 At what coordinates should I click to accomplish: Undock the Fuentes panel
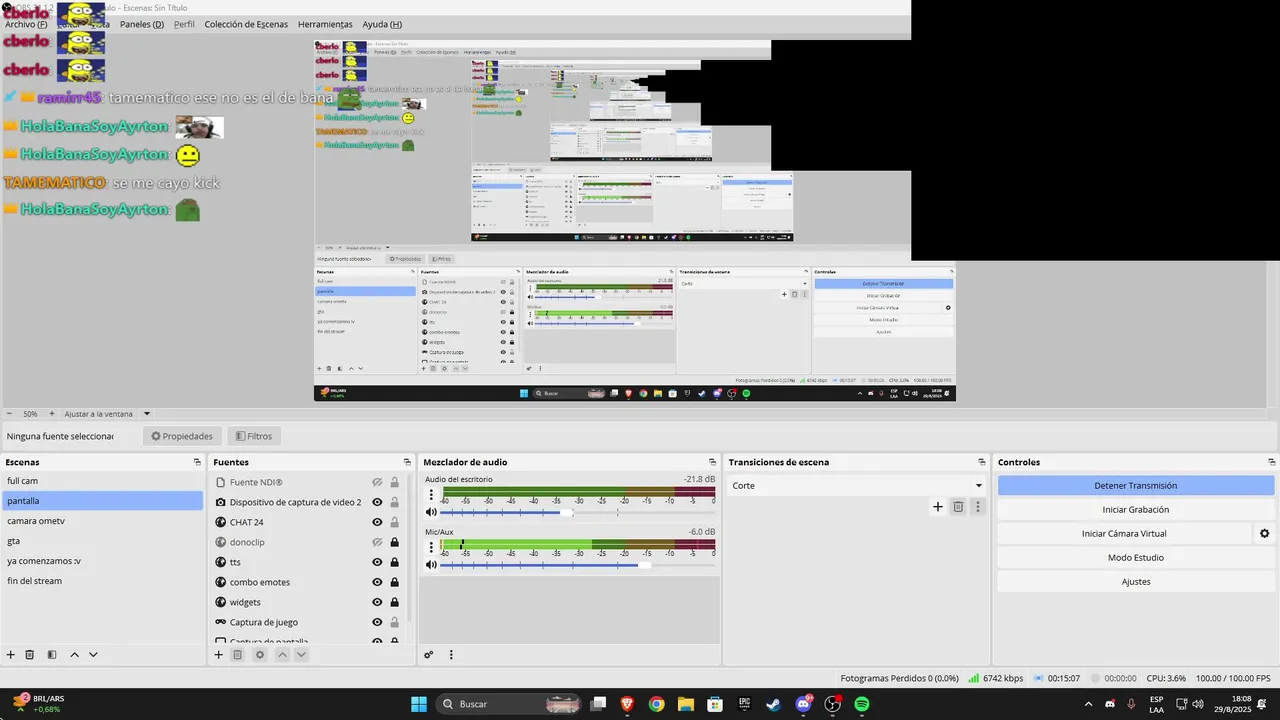407,462
